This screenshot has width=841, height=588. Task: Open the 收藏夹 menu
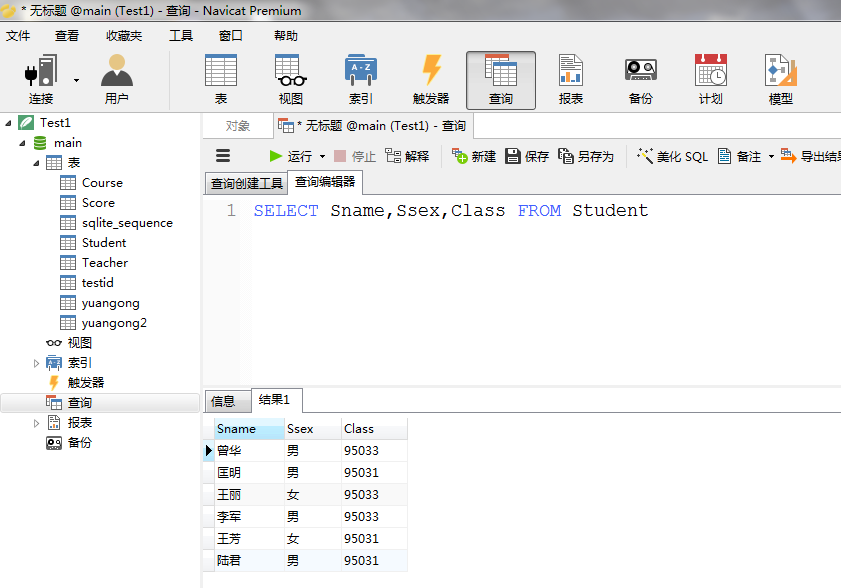pos(124,36)
